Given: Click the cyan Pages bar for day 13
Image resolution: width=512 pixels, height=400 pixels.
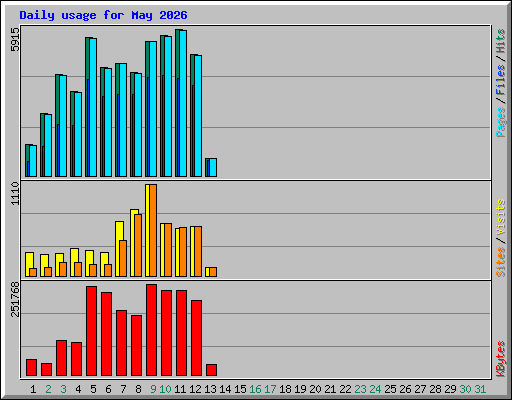Looking at the screenshot, I should coord(213,167).
